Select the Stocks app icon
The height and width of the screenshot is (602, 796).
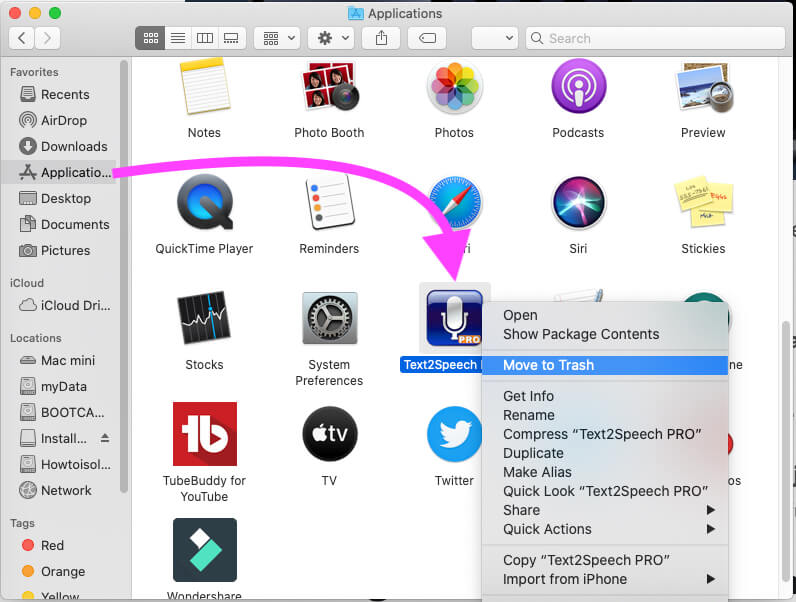(205, 318)
